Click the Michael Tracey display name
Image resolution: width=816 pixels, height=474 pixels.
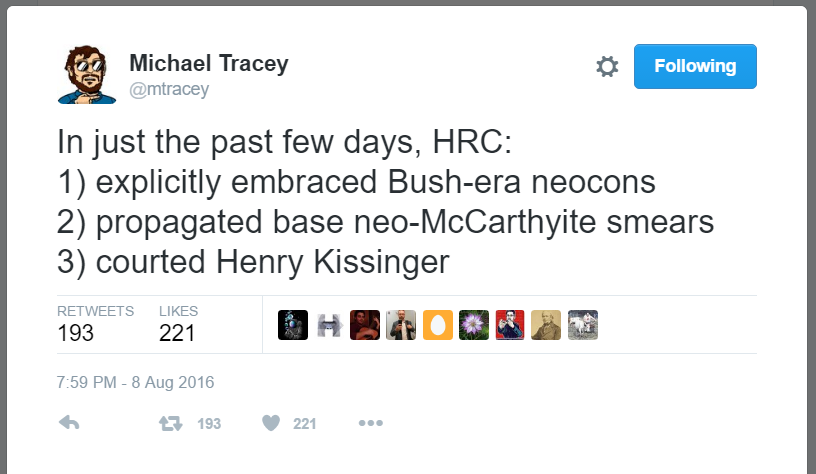point(208,64)
